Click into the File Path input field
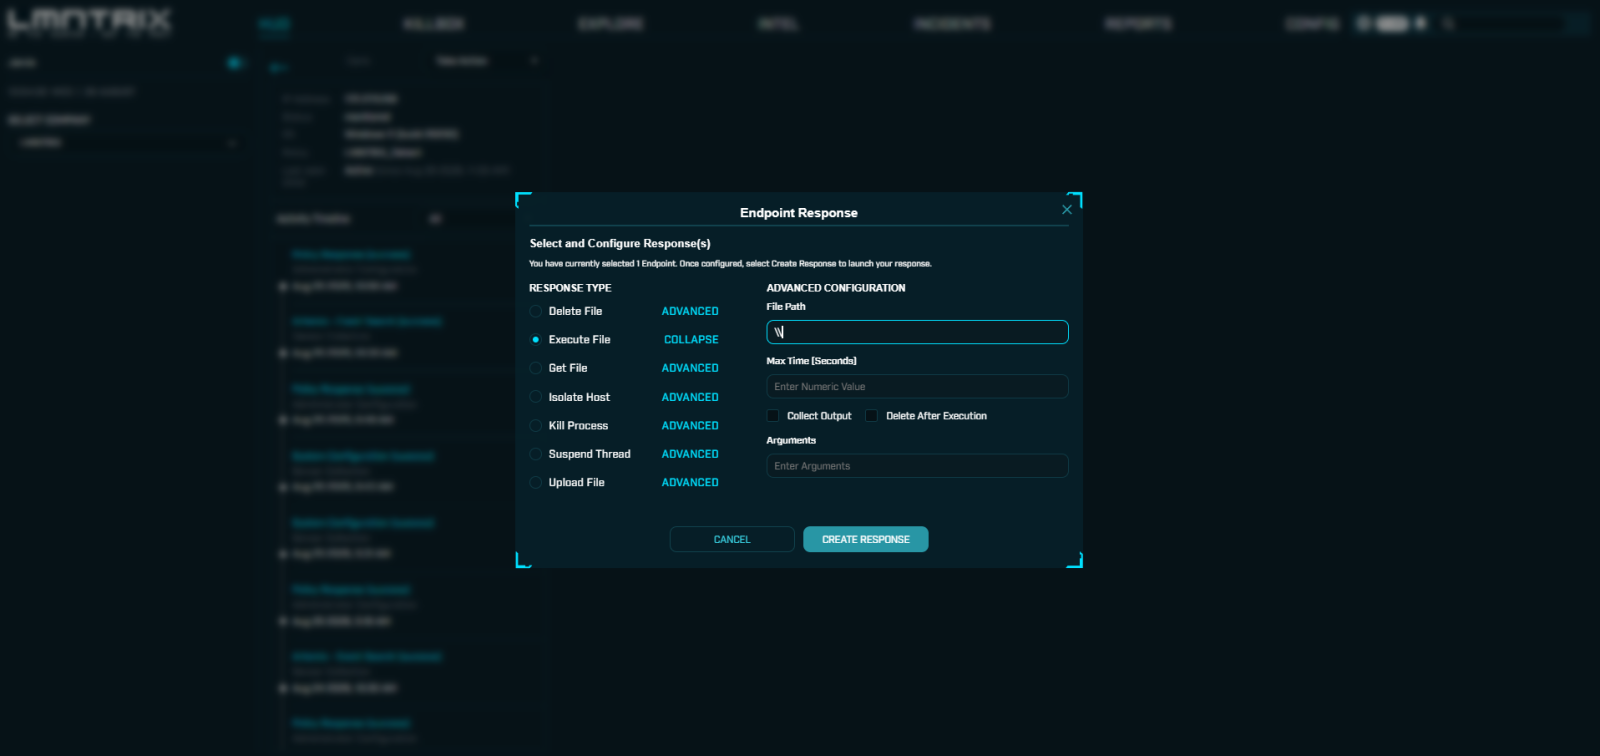The height and width of the screenshot is (756, 1600). [x=917, y=332]
